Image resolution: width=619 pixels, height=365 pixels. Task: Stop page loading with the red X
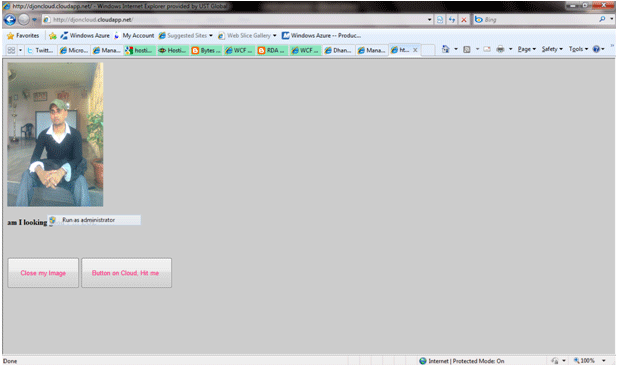tap(464, 19)
